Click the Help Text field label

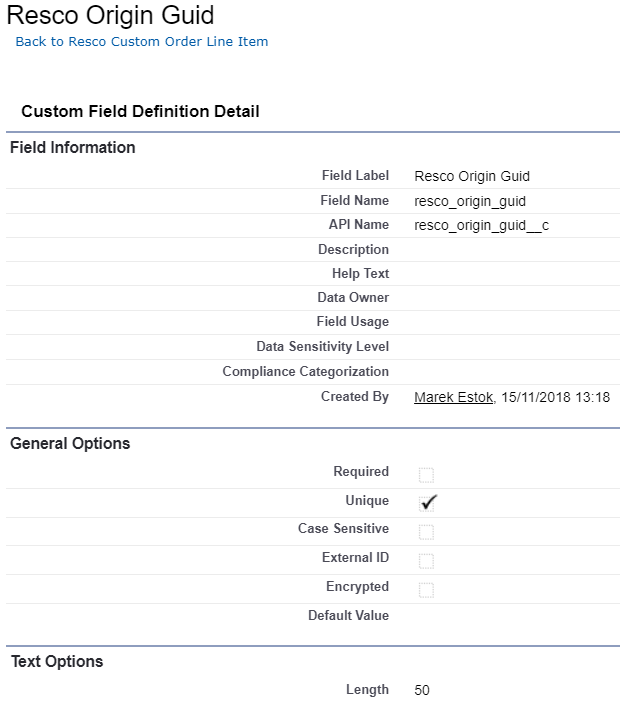coord(360,274)
